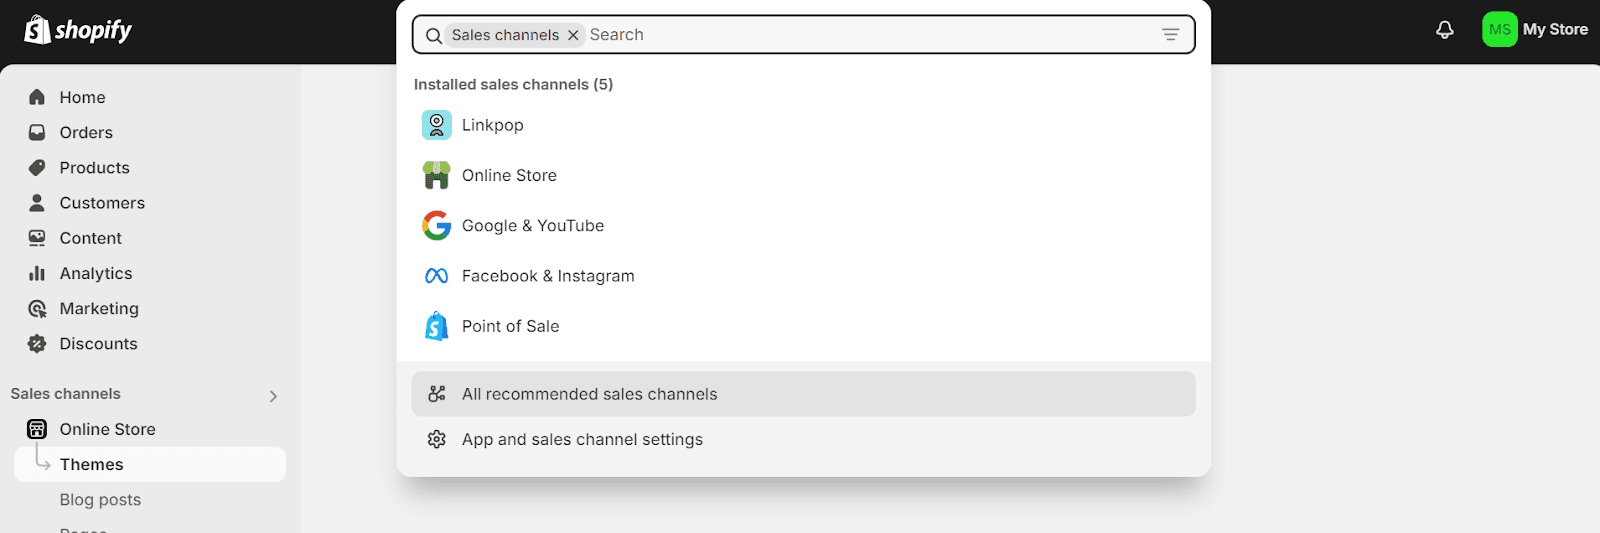
Task: Click the Online Store storefront icon in results
Action: pyautogui.click(x=436, y=175)
